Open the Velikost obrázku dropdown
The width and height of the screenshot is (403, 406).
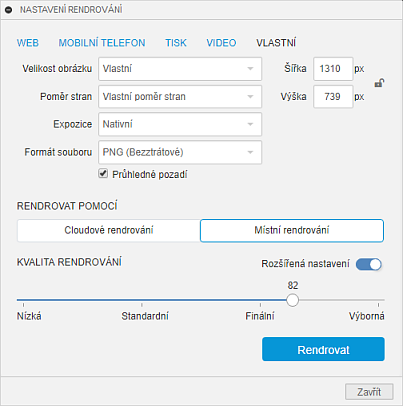pyautogui.click(x=180, y=69)
